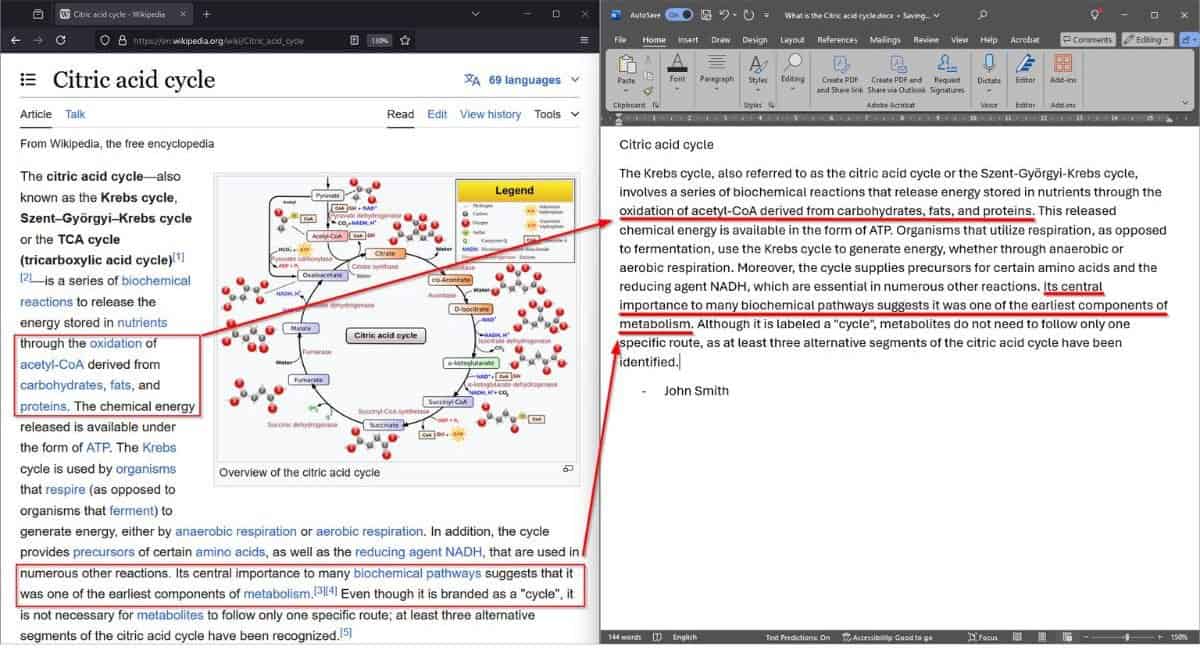1200x648 pixels.
Task: Open the Paragraph group icon
Action: click(716, 62)
